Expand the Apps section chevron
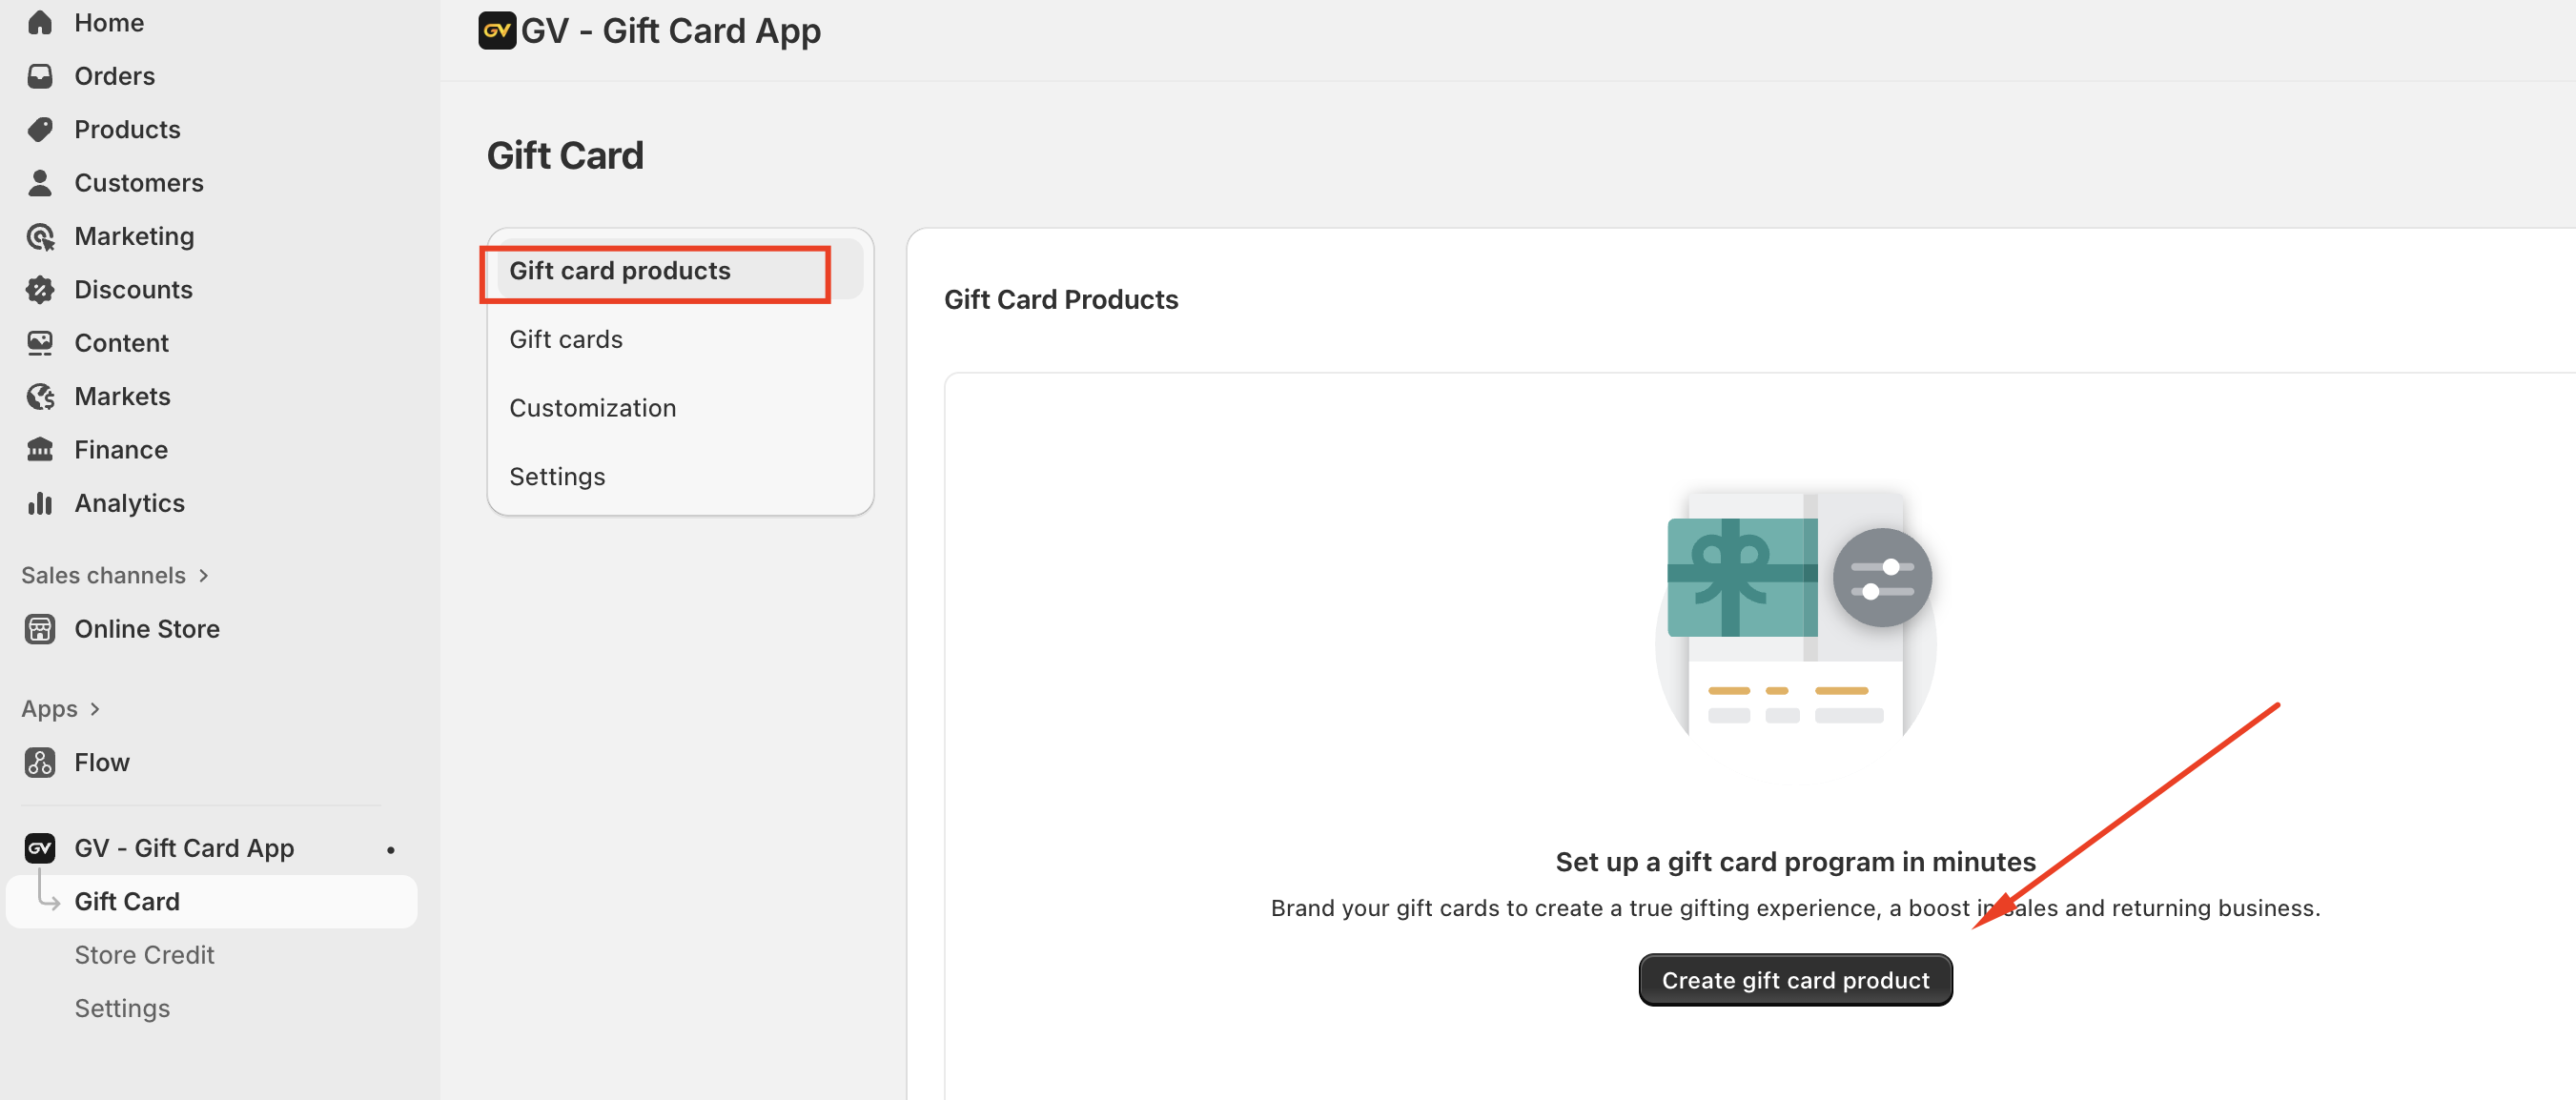2576x1100 pixels. [x=95, y=709]
